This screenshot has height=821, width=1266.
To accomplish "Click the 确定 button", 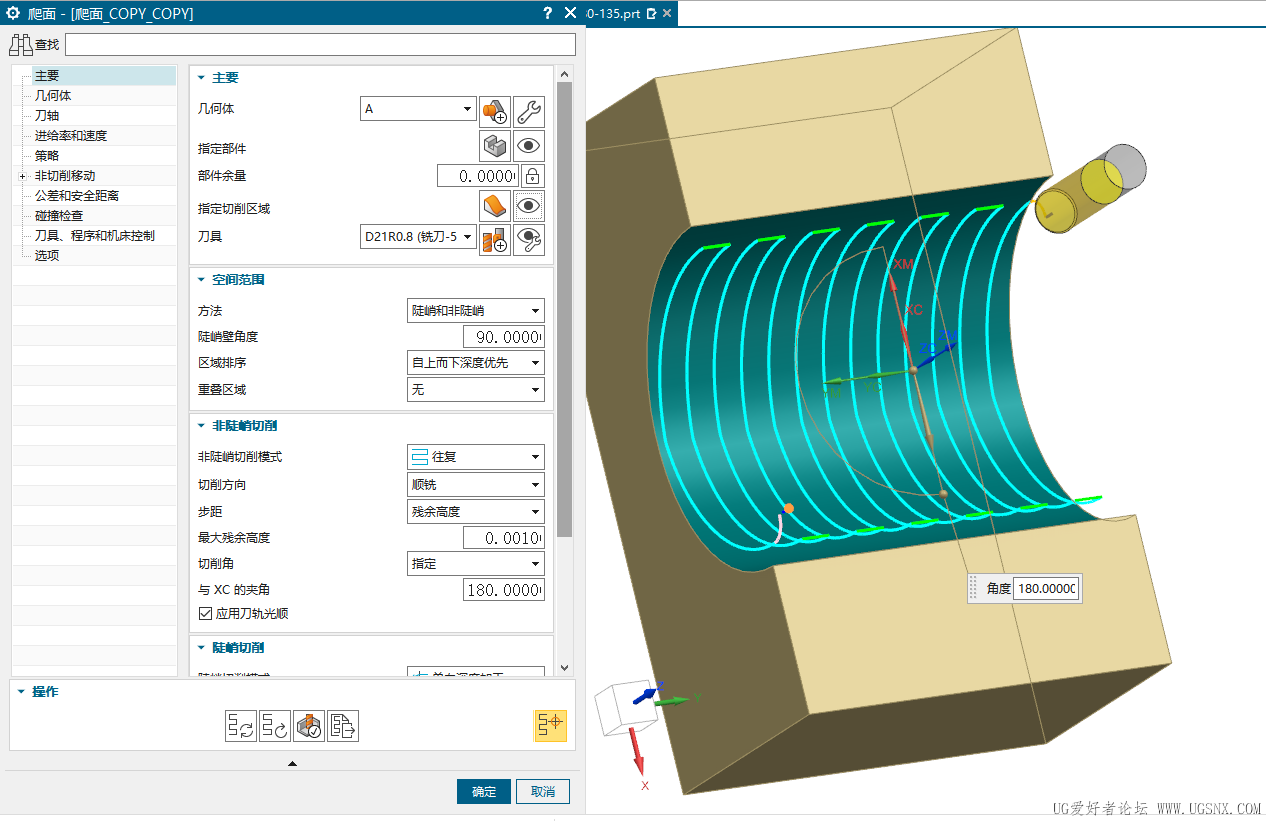I will pos(484,792).
